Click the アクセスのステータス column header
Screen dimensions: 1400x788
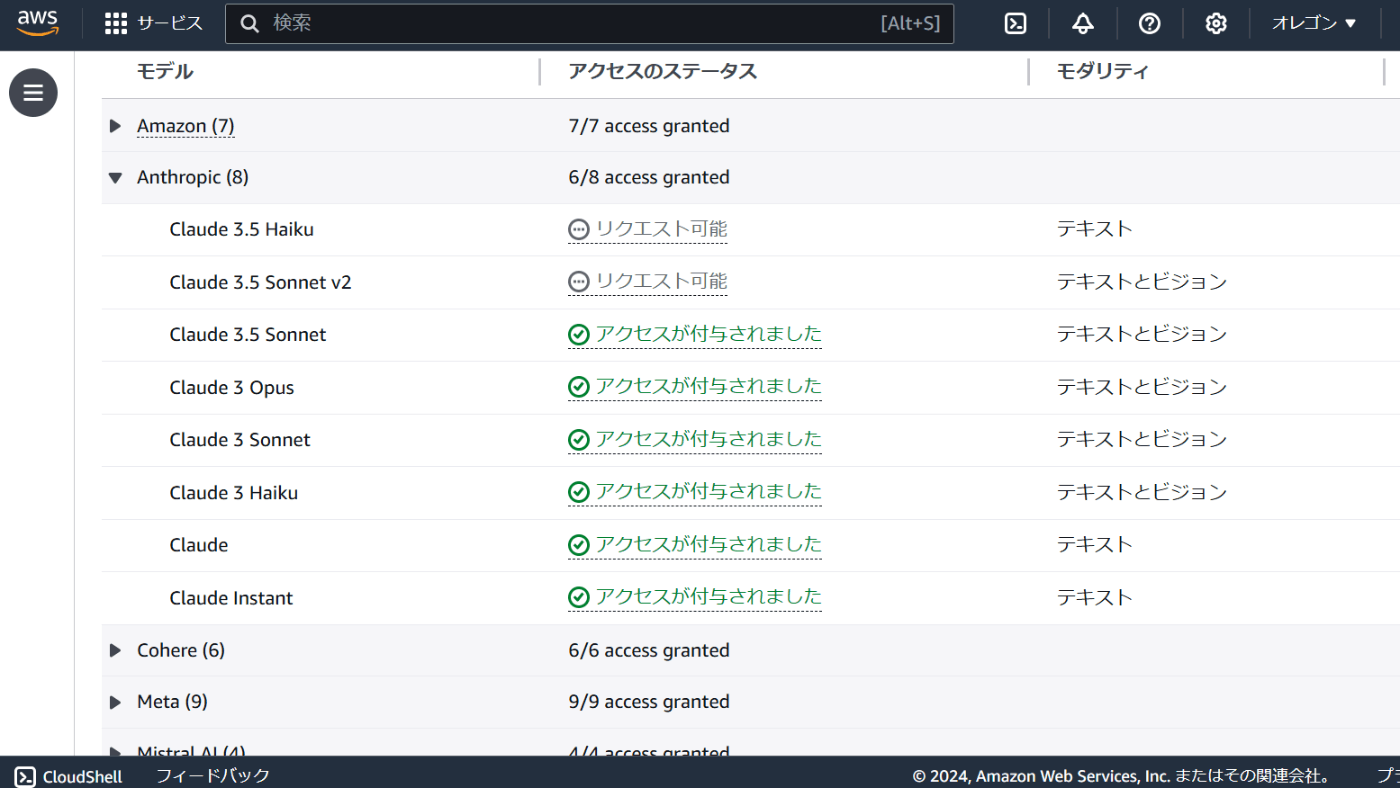pos(663,71)
